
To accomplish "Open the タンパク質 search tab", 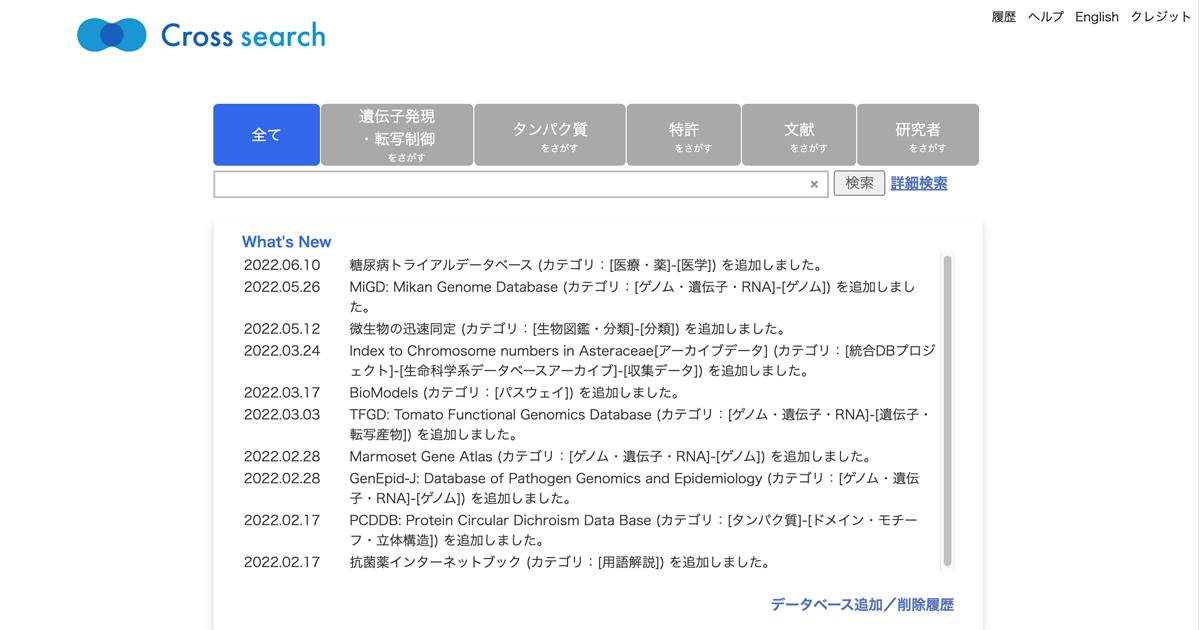I will click(x=549, y=135).
